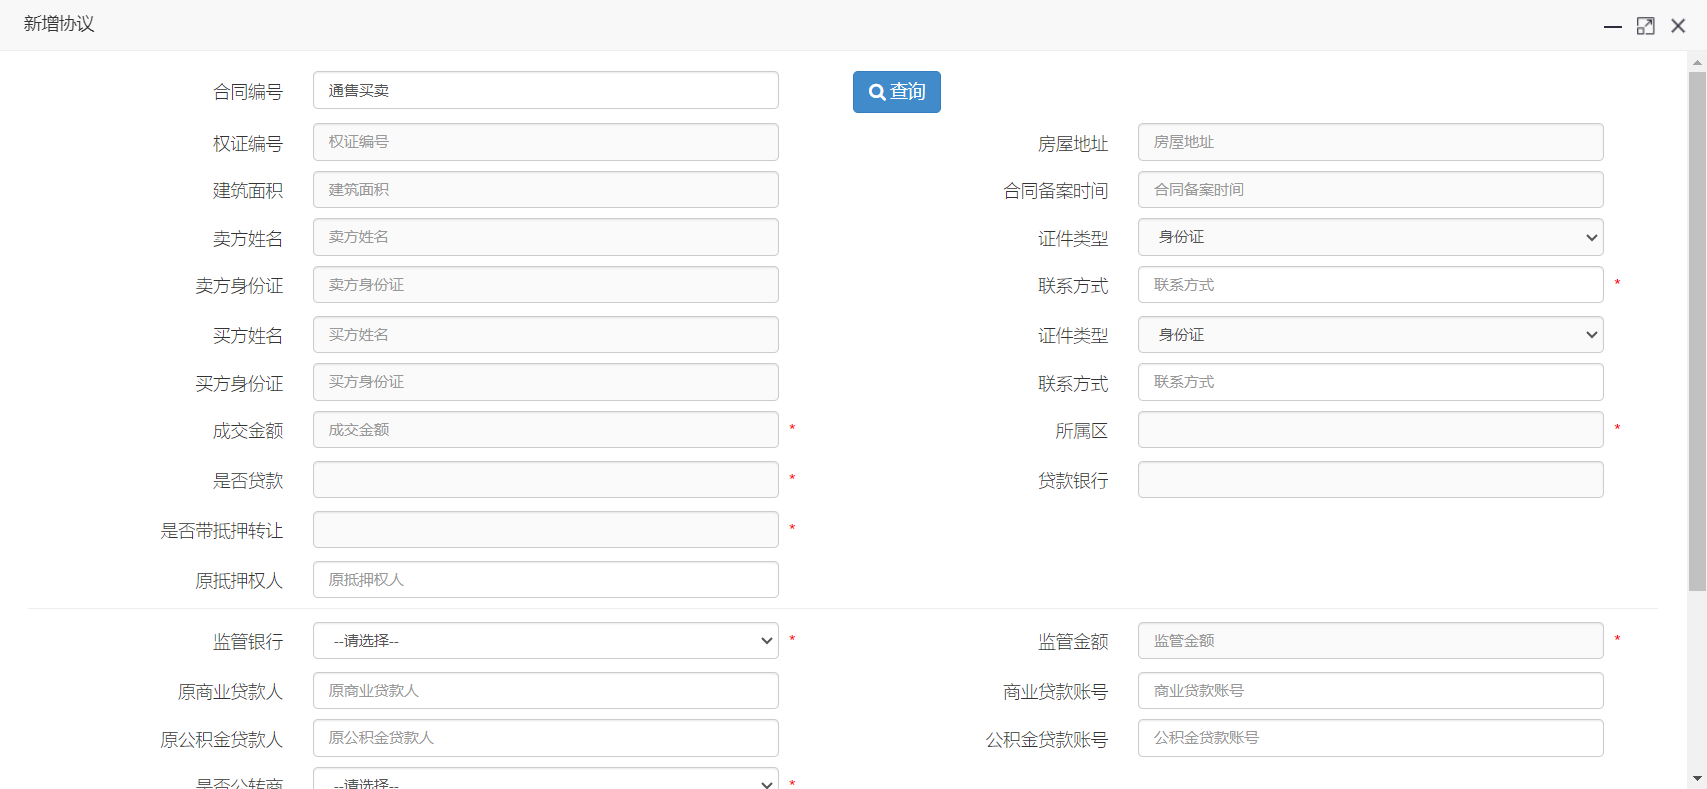Click the 贷款银行 field

1371,480
